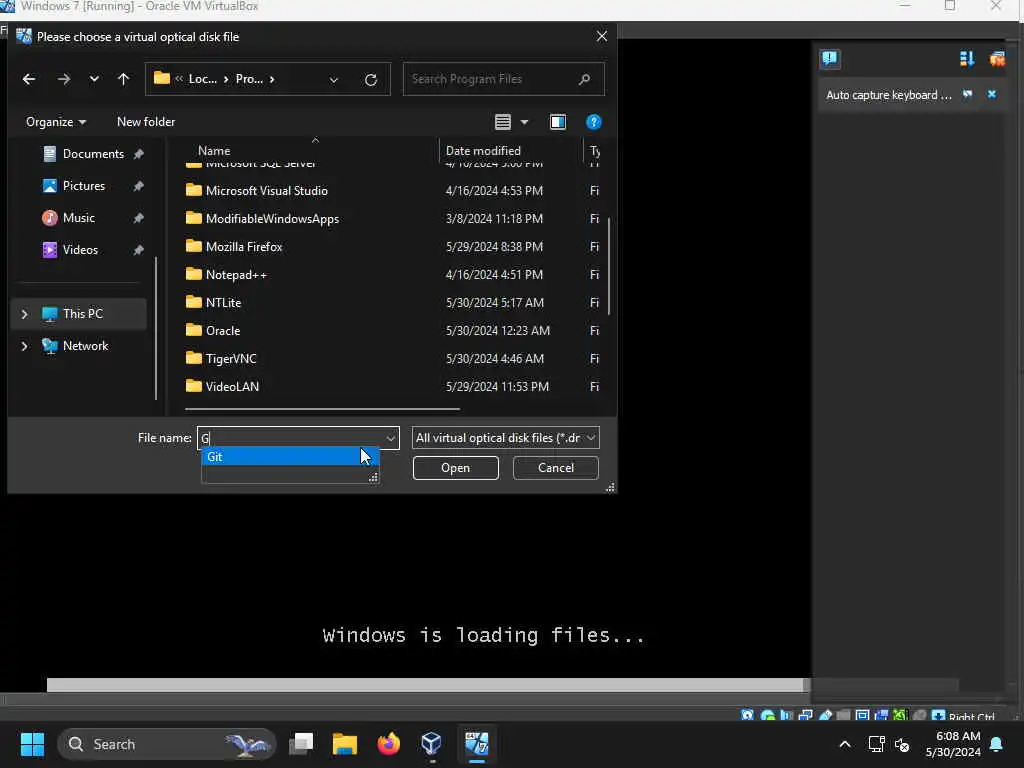Go up one folder level
The image size is (1024, 768).
pyautogui.click(x=123, y=79)
